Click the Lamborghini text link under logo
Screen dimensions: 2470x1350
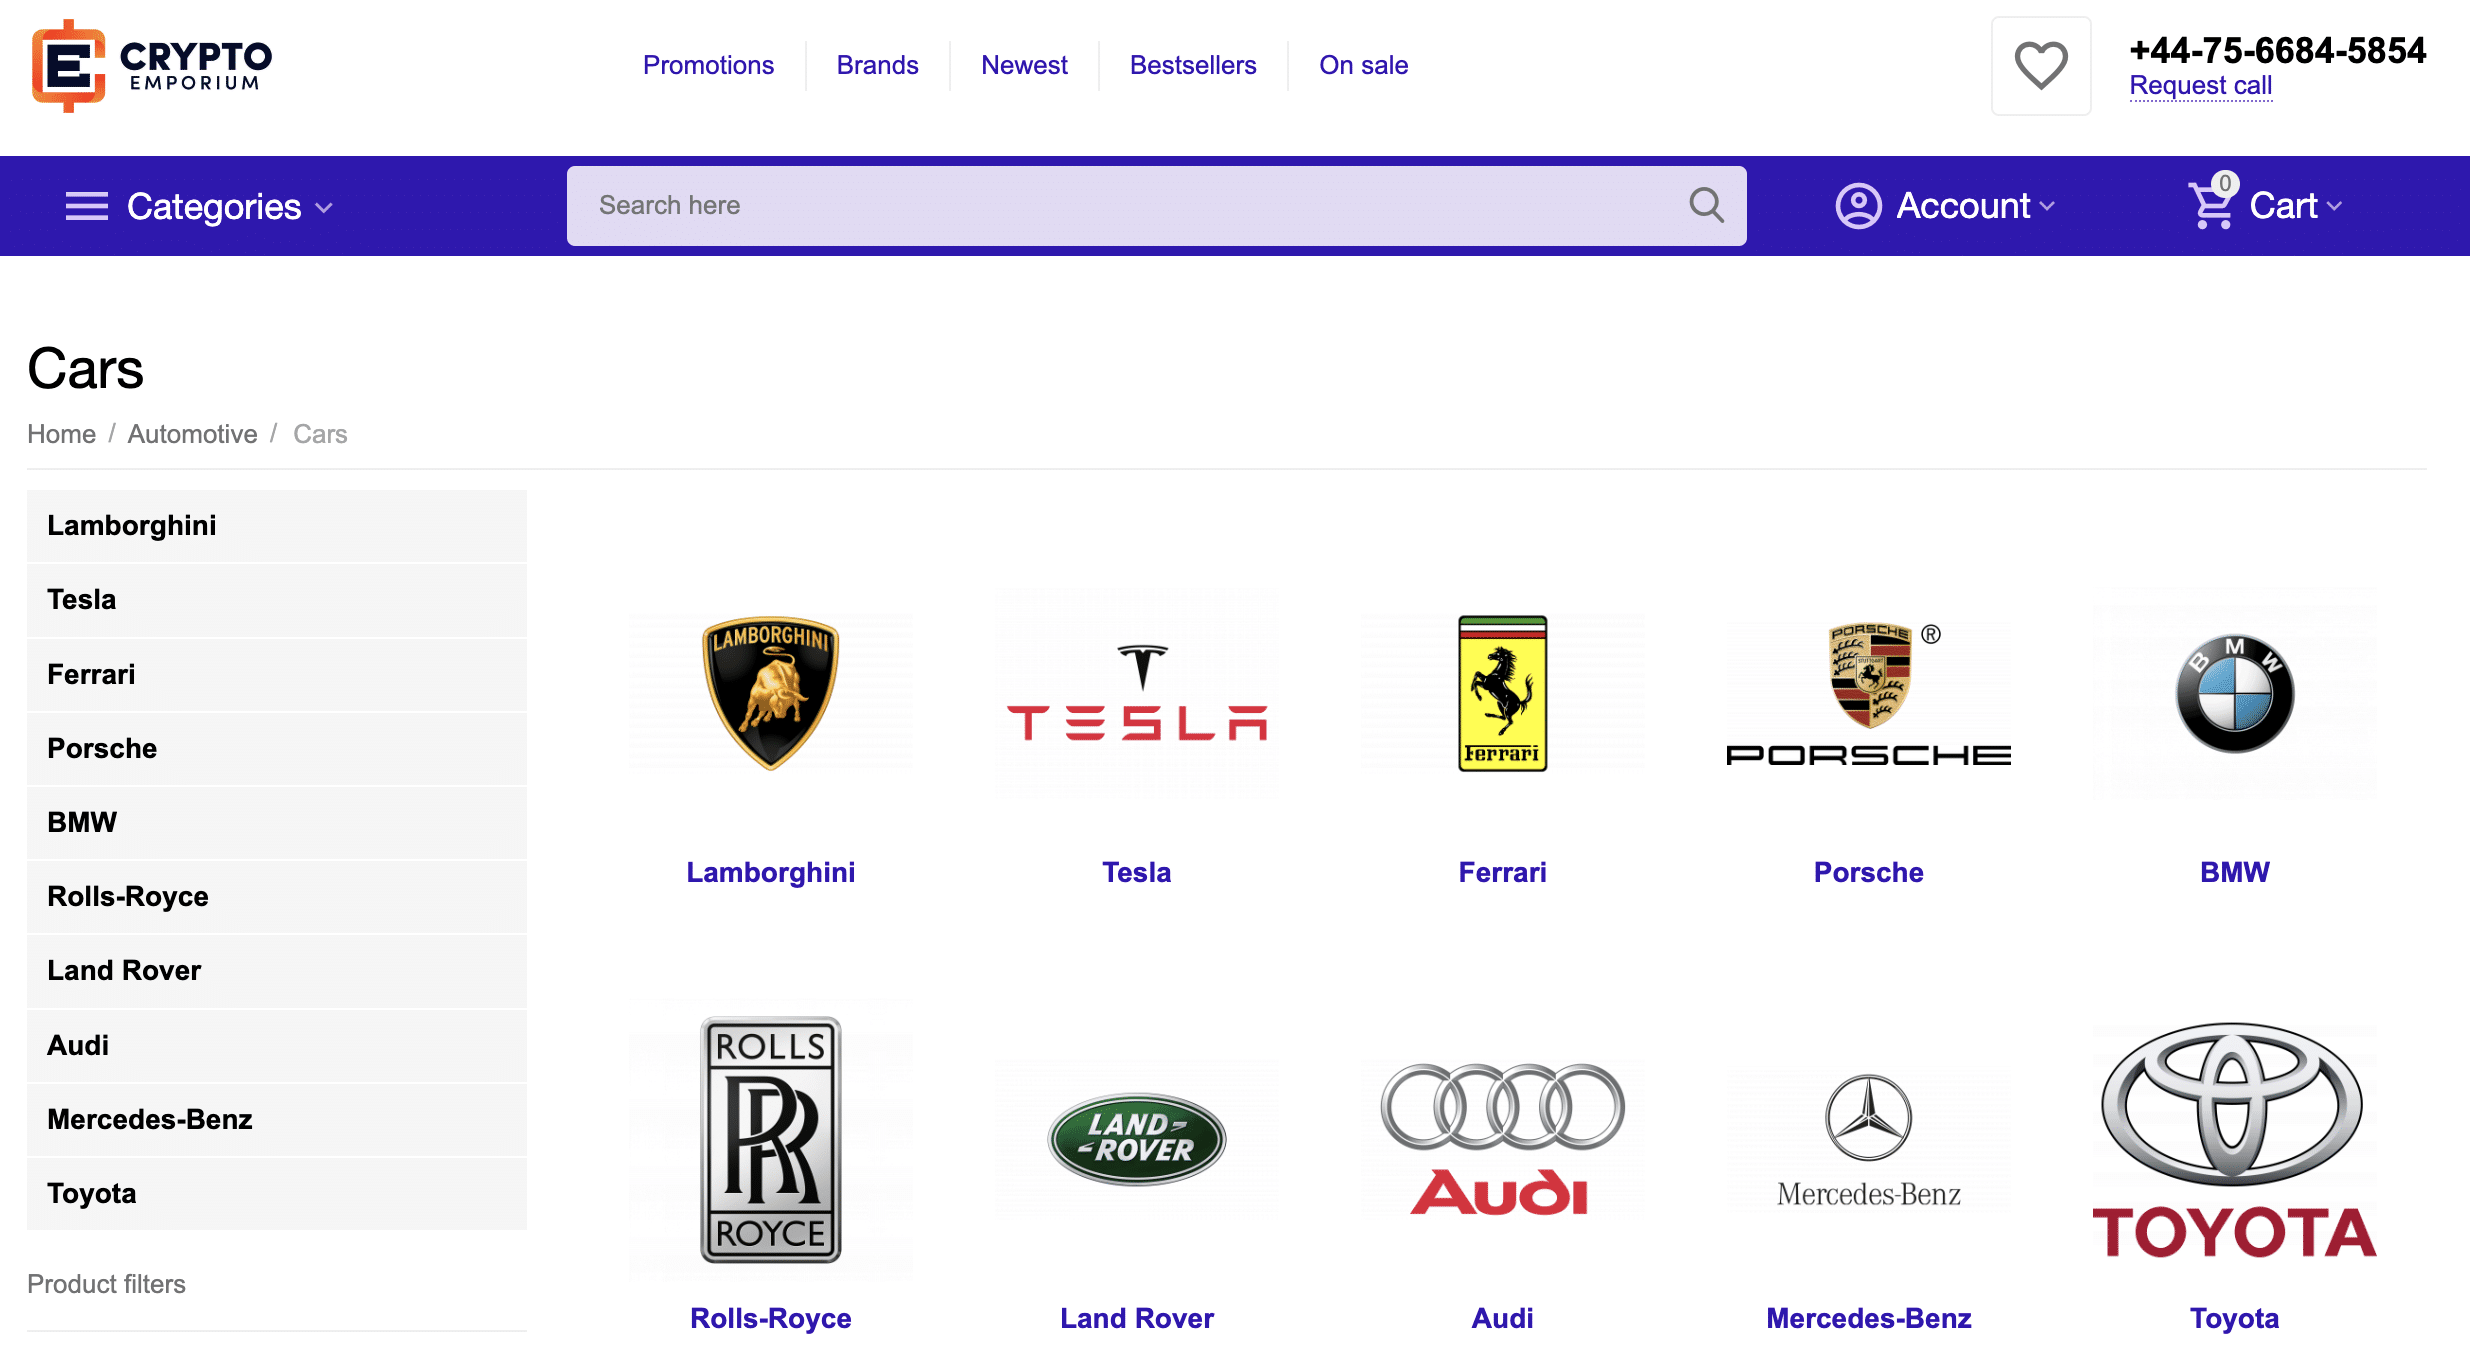[x=770, y=872]
